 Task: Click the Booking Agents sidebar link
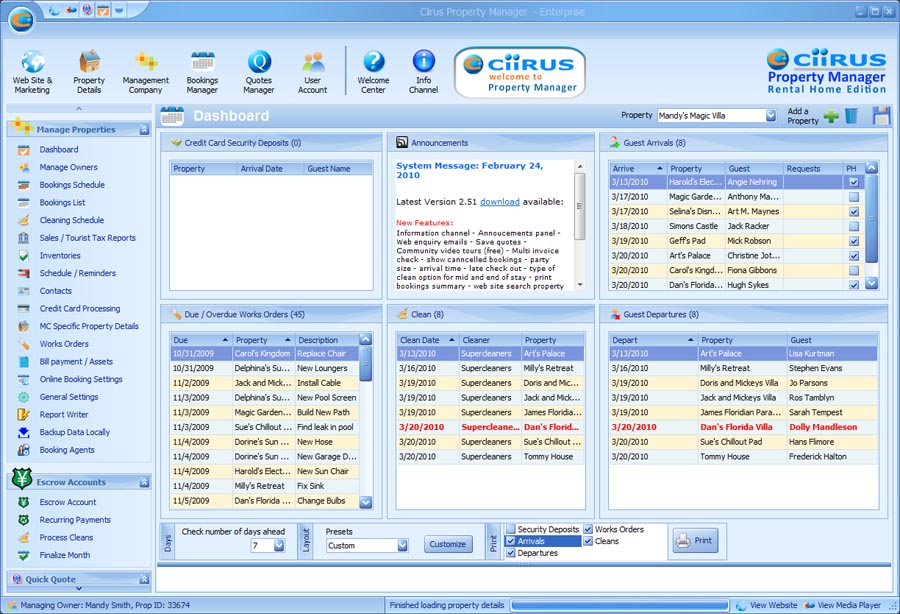[x=67, y=450]
